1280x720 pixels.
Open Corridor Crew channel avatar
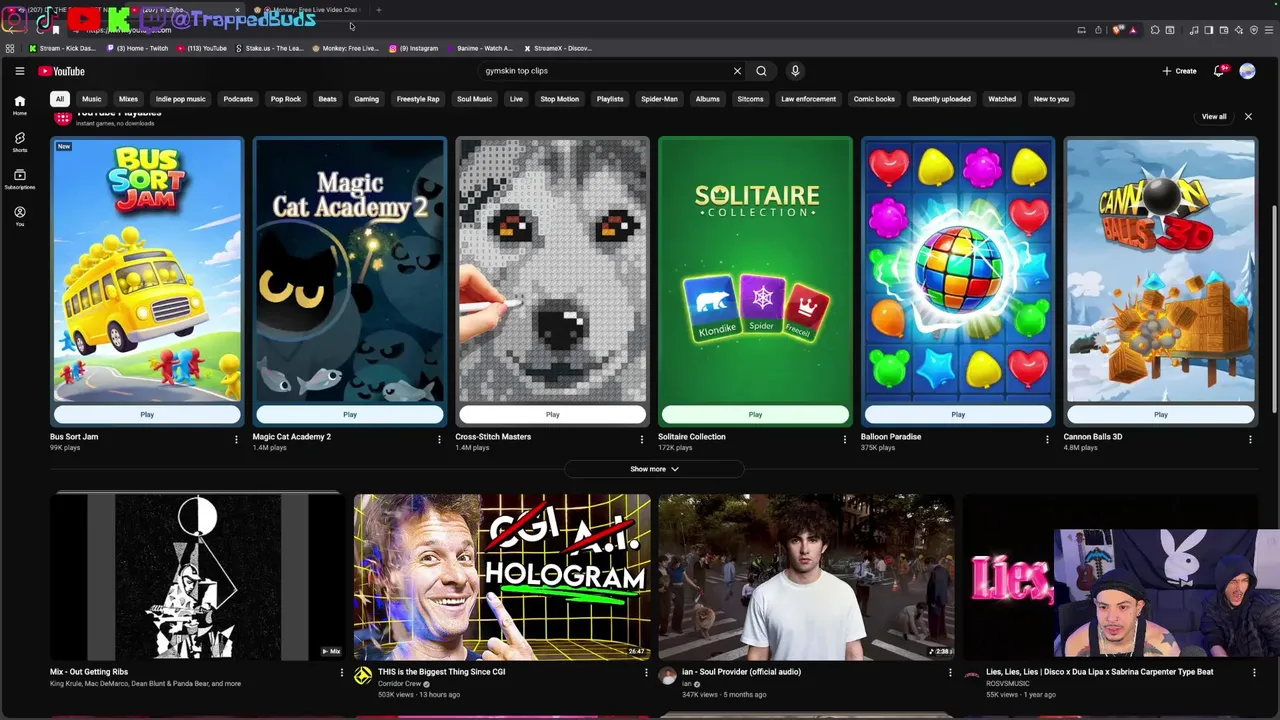(x=363, y=677)
